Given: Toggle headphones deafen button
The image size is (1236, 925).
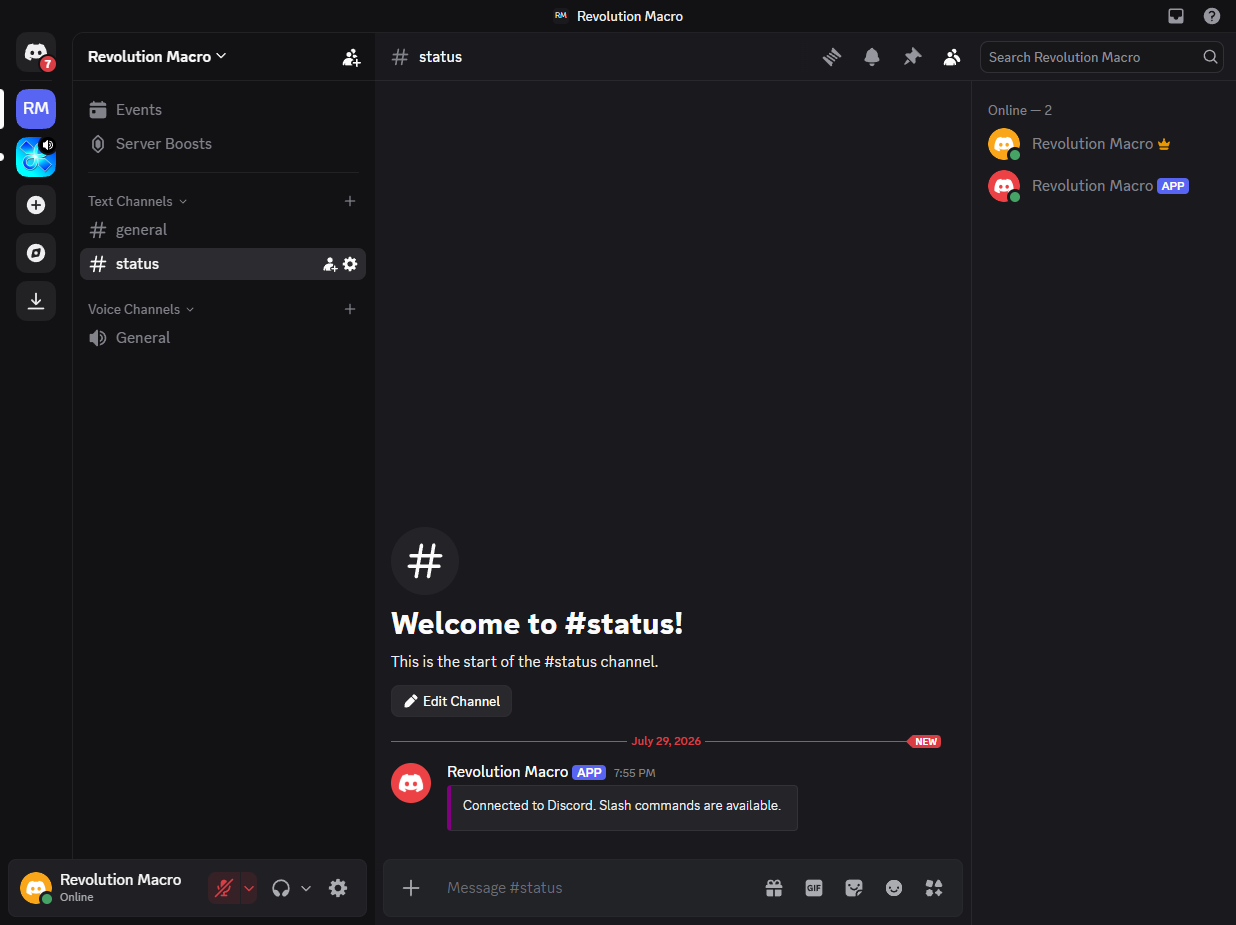Looking at the screenshot, I should (281, 888).
